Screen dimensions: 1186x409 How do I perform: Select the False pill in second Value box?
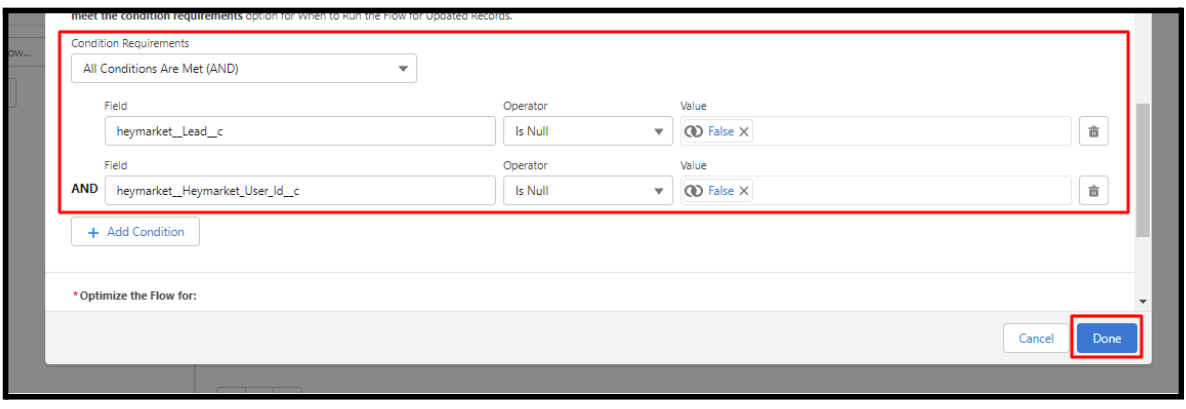click(x=718, y=191)
